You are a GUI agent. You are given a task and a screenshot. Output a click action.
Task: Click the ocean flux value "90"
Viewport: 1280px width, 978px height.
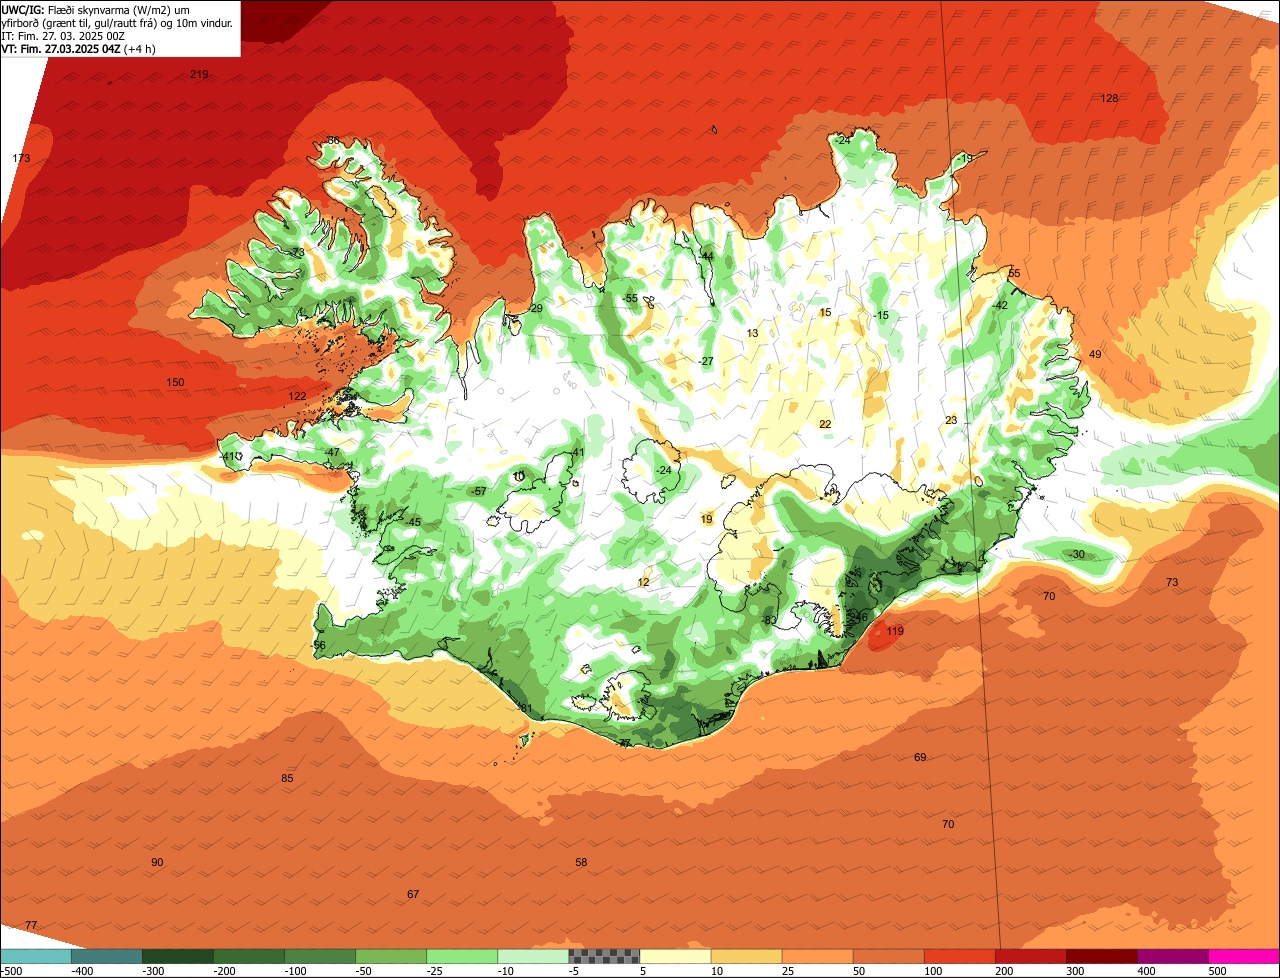pos(157,862)
